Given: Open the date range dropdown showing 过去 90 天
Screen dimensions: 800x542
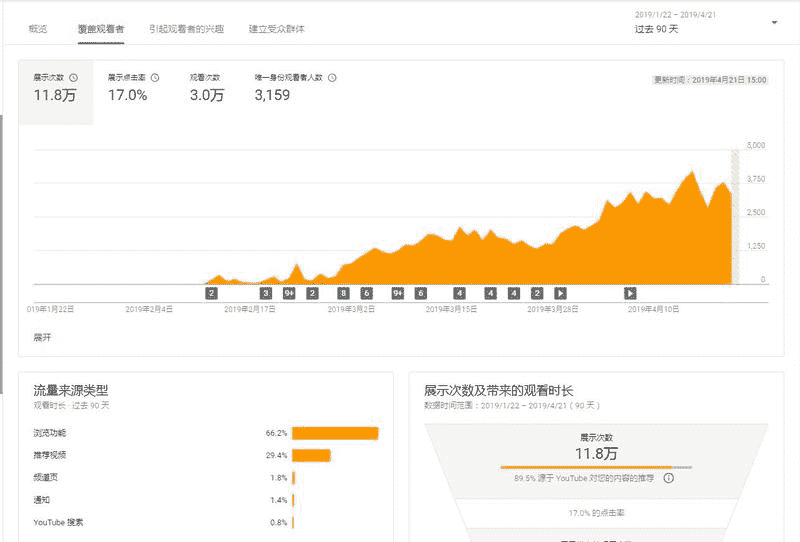Looking at the screenshot, I should coord(774,22).
